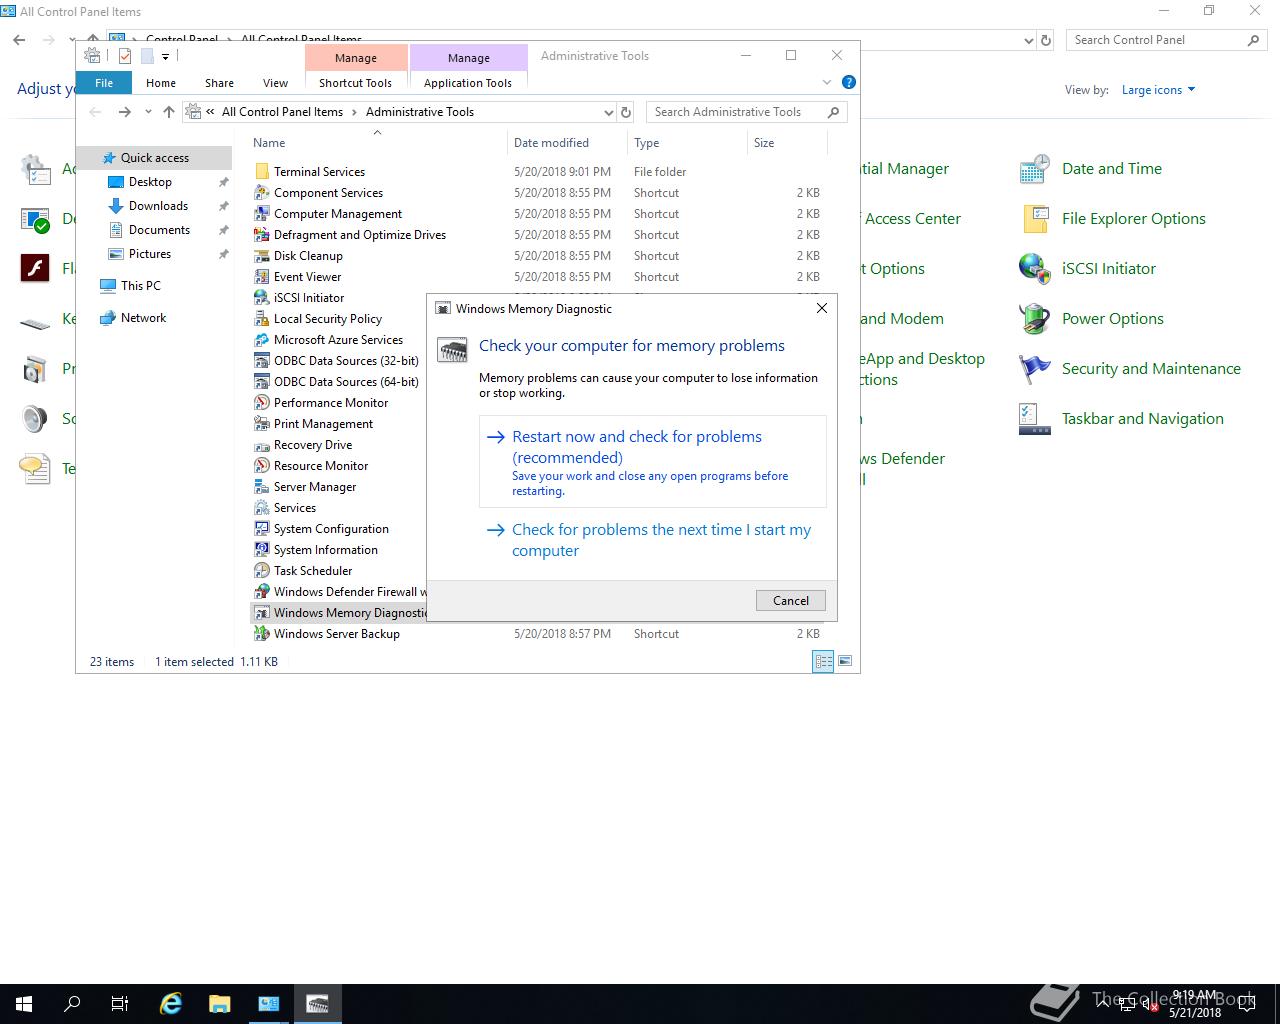Select Defragment and Optimize Drives icon
The width and height of the screenshot is (1280, 1024).
pyautogui.click(x=262, y=235)
